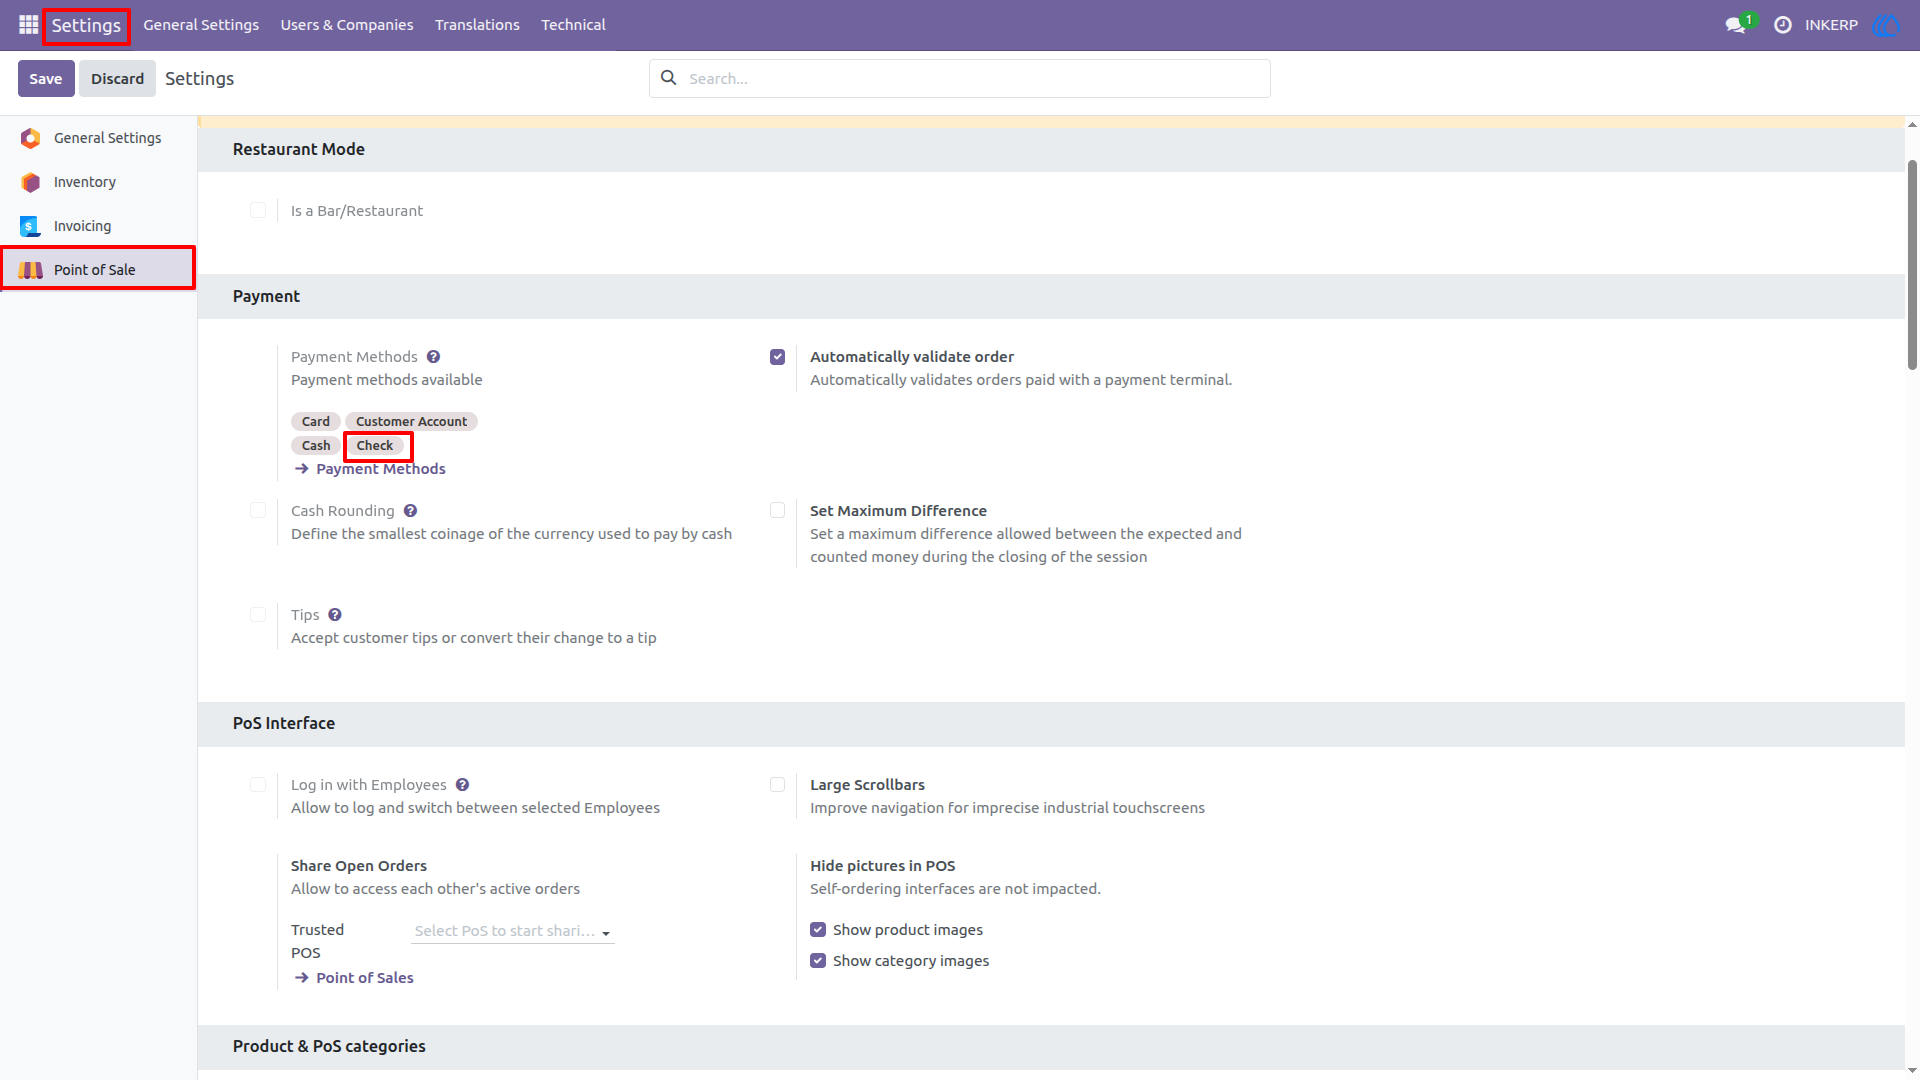Open the conversations chat icon
Screen dimensions: 1920x1080
pos(1735,25)
